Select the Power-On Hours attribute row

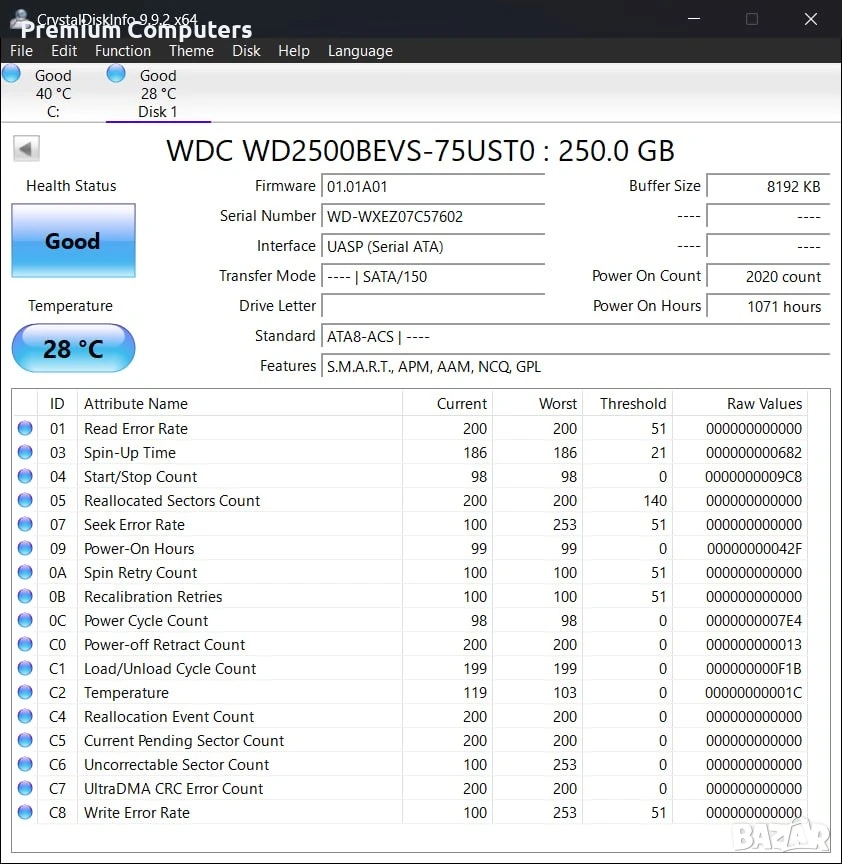click(x=410, y=548)
